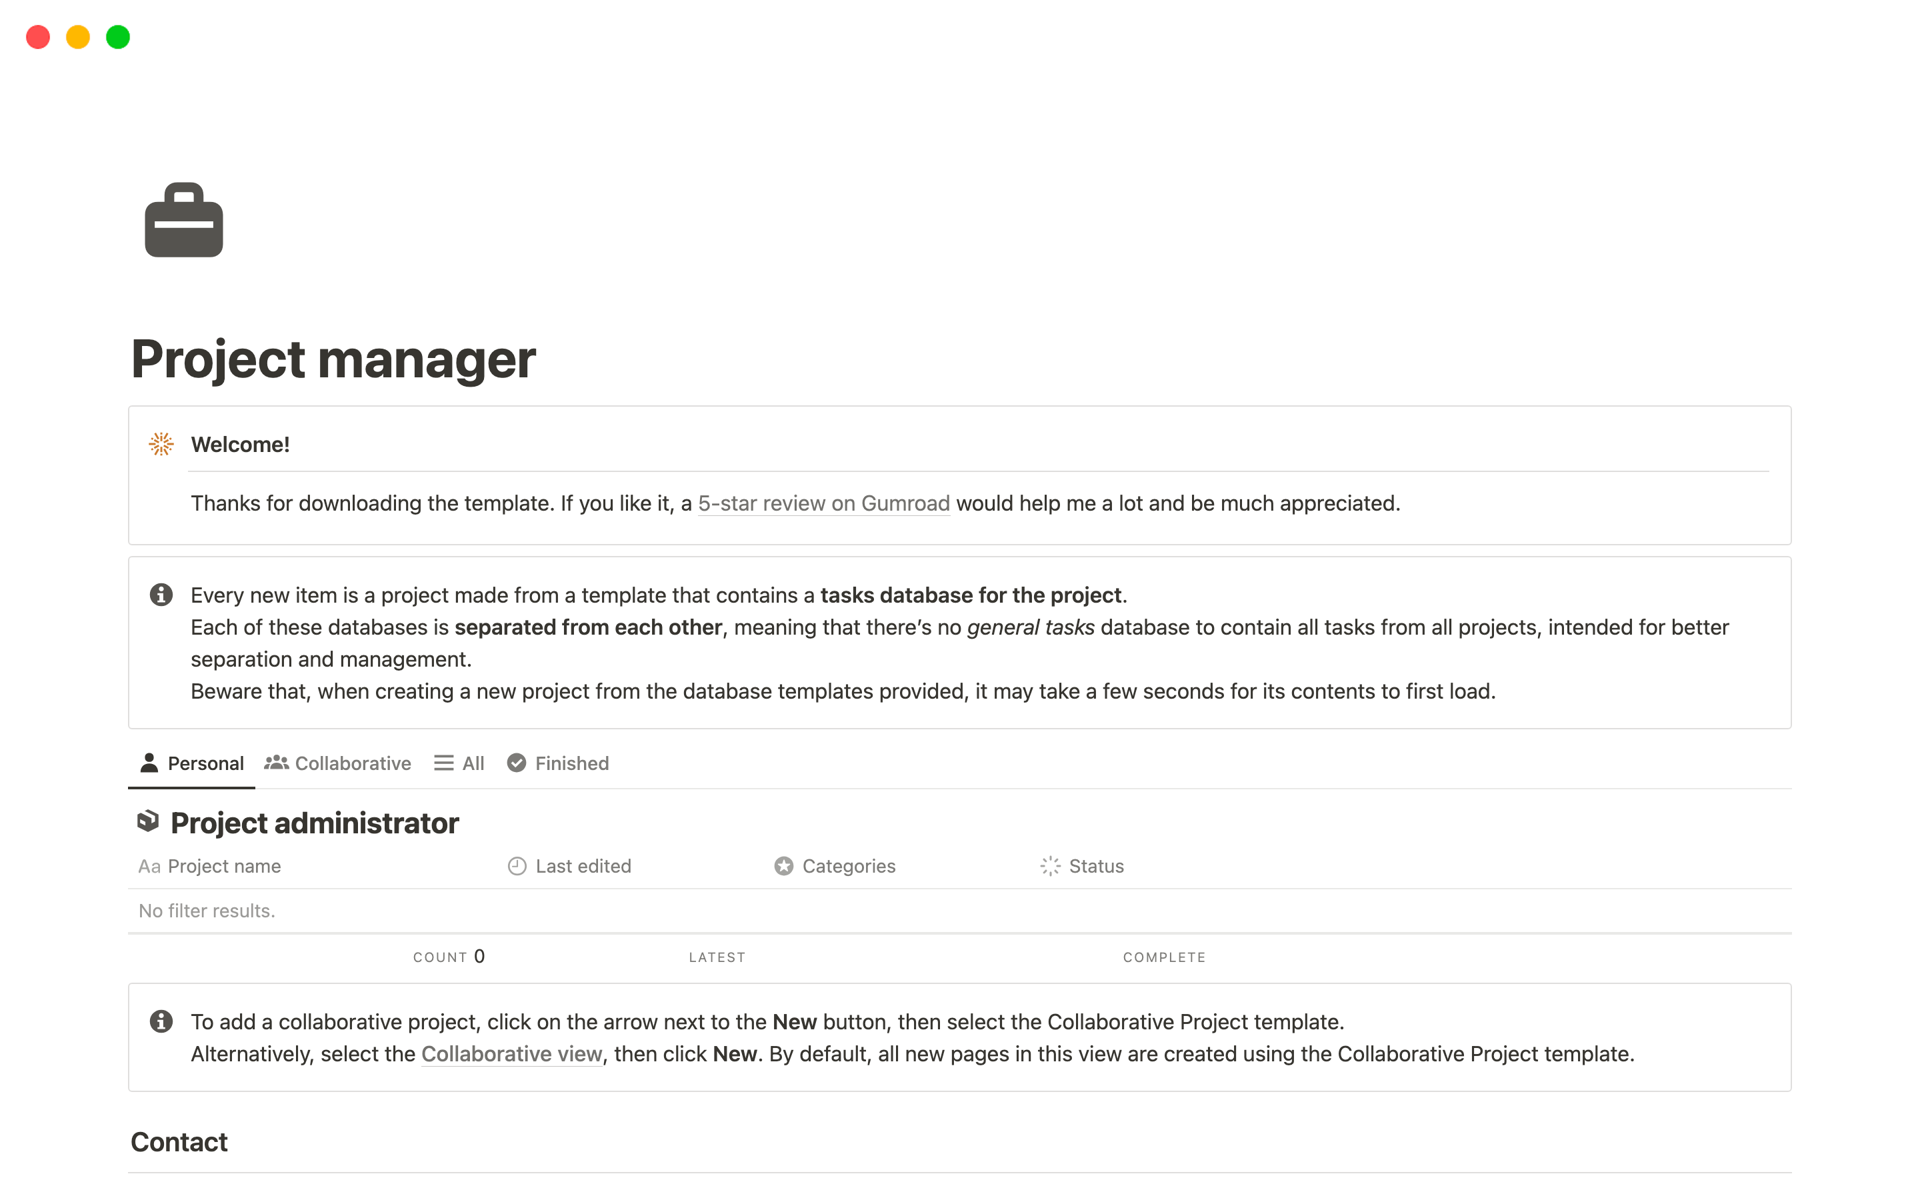The width and height of the screenshot is (1920, 1200).
Task: Open the COUNT calculation menu
Action: tap(448, 957)
